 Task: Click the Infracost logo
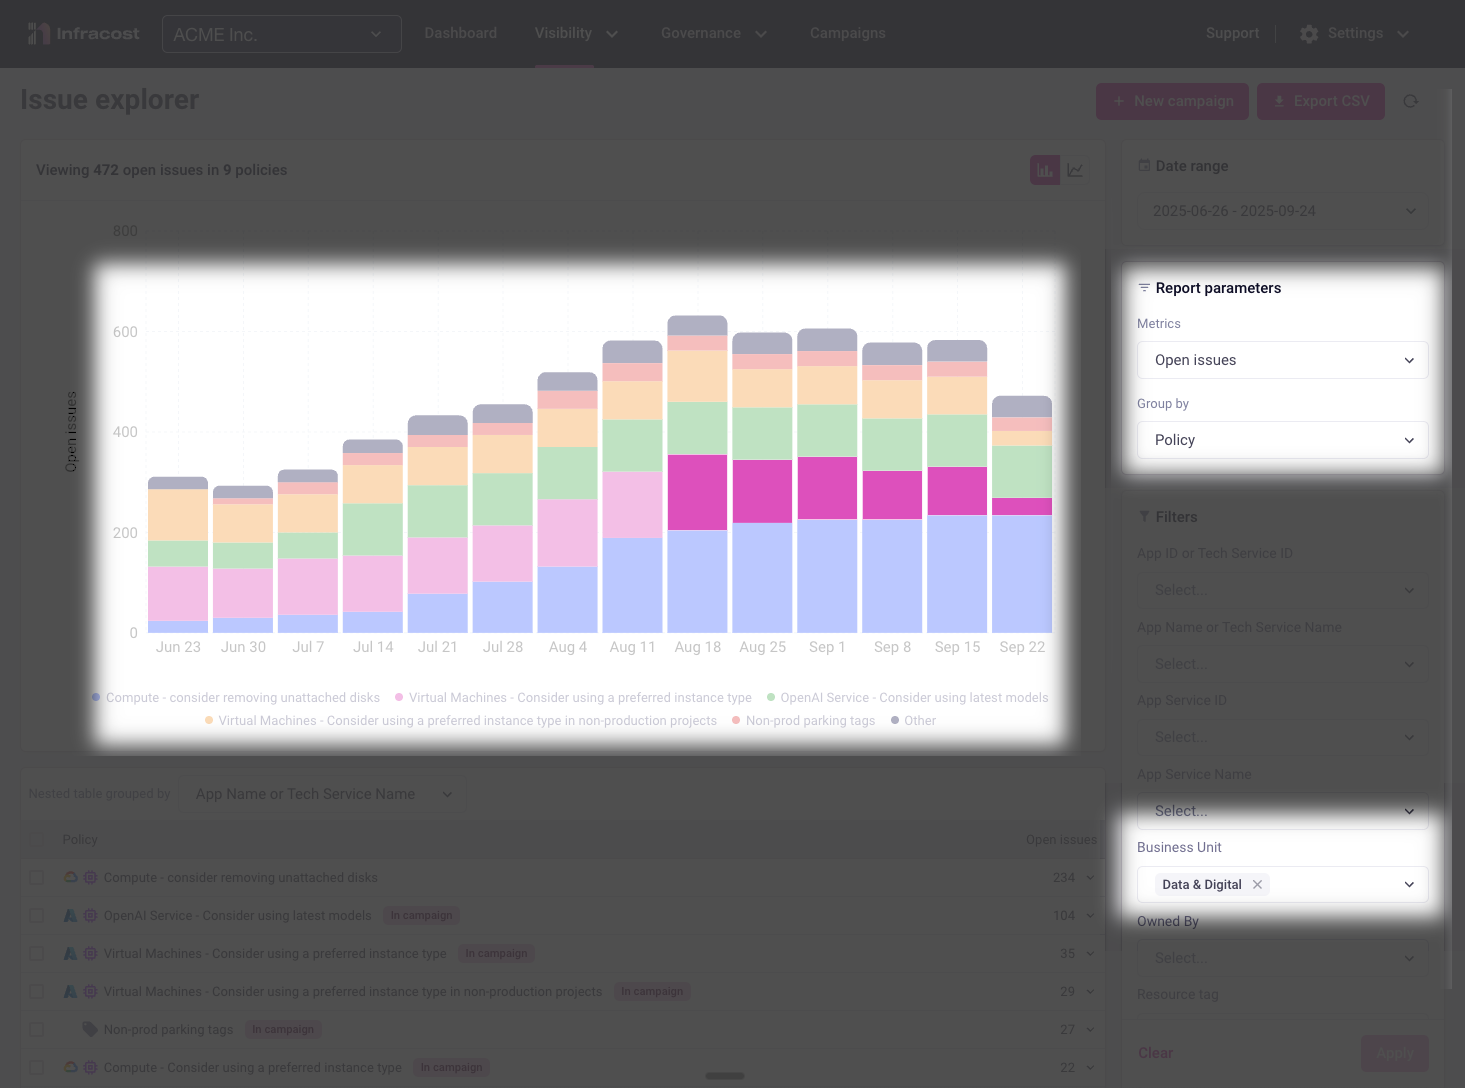(83, 34)
